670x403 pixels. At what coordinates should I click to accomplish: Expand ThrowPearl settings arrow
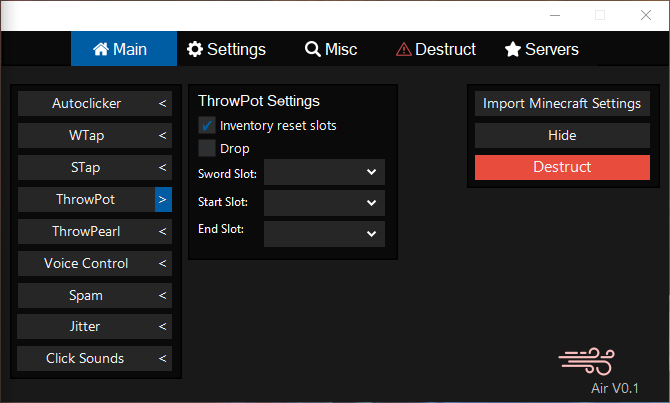coord(163,232)
